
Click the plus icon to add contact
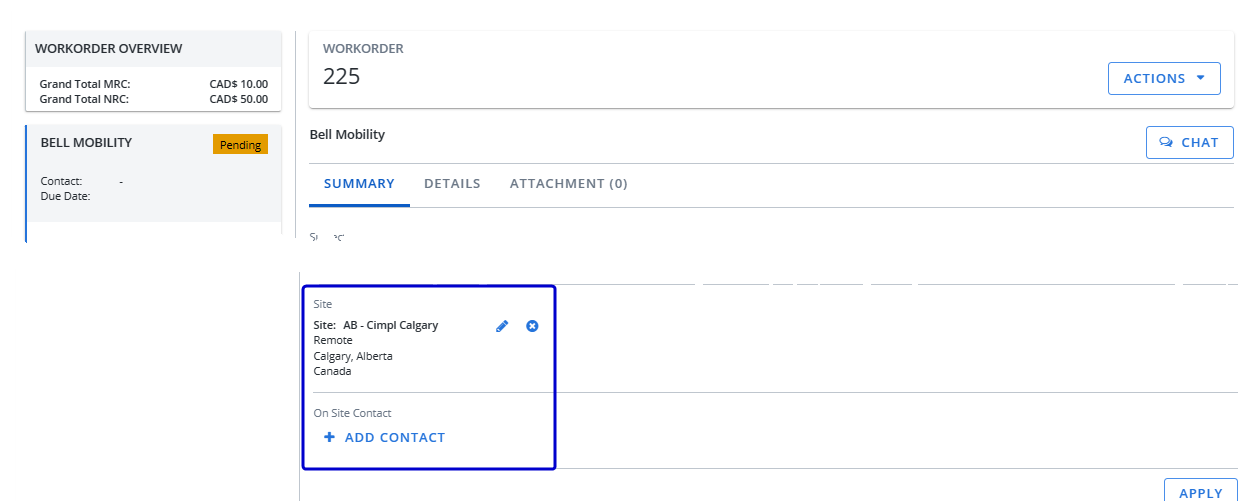tap(329, 438)
